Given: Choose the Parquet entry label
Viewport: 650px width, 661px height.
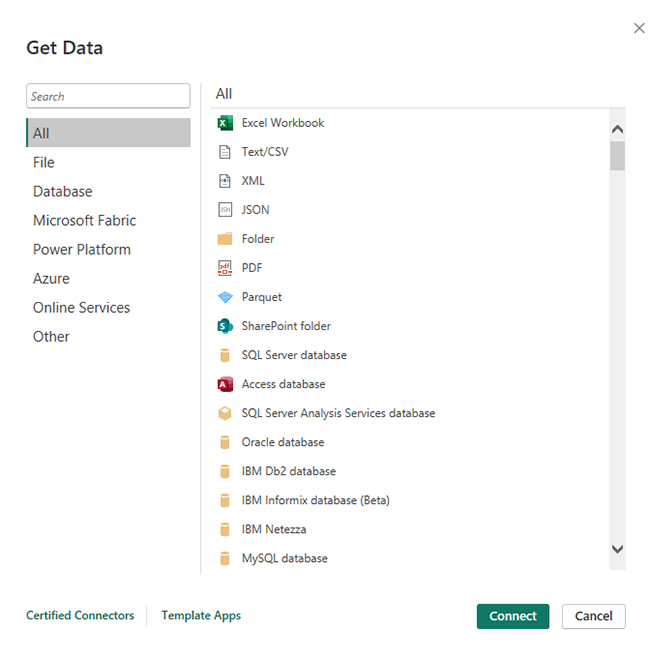Looking at the screenshot, I should click(x=261, y=297).
